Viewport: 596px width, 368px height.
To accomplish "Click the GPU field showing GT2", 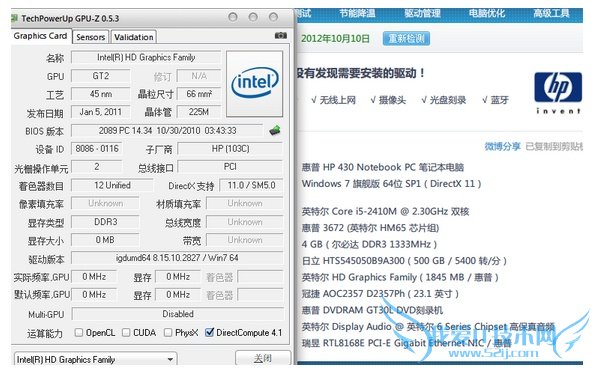I will tap(101, 76).
